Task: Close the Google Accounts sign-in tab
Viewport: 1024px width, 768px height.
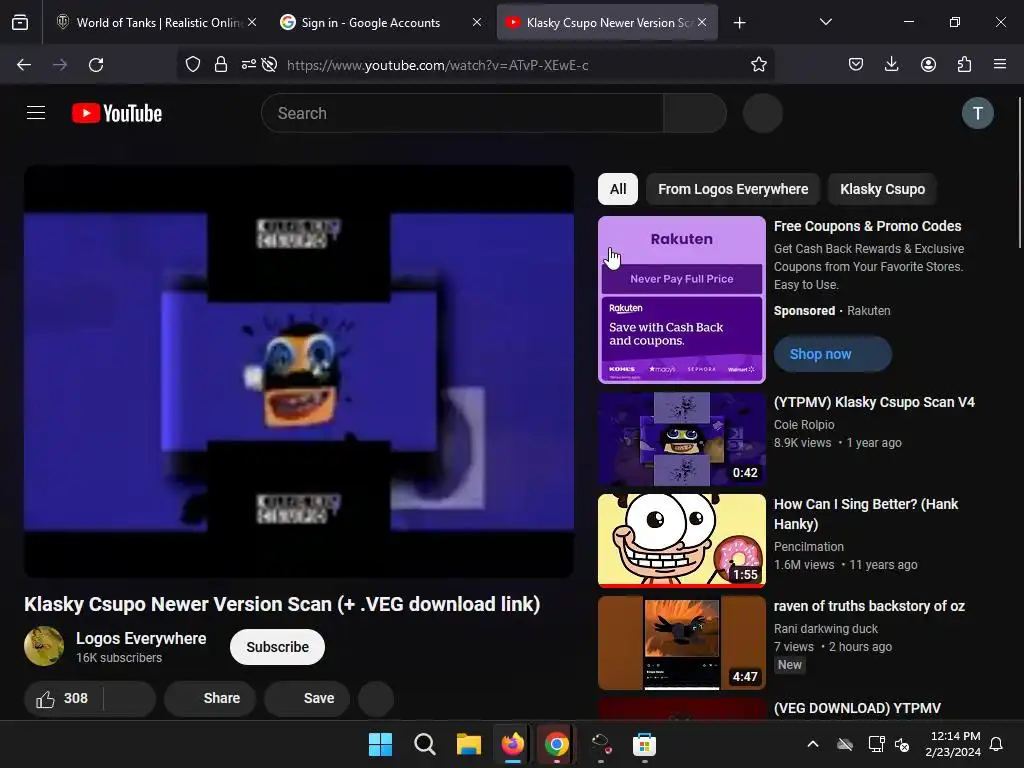Action: (x=477, y=23)
